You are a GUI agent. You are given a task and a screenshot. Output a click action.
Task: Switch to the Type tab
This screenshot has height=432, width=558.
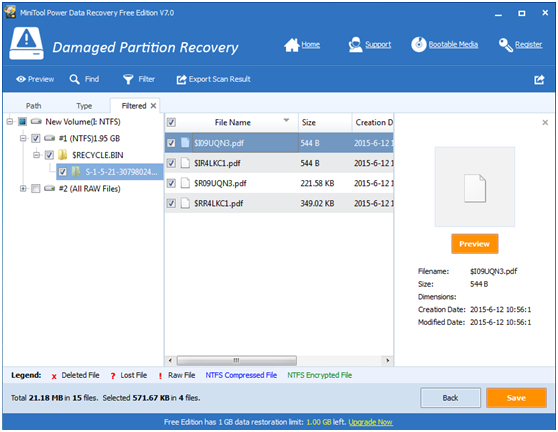pyautogui.click(x=84, y=106)
